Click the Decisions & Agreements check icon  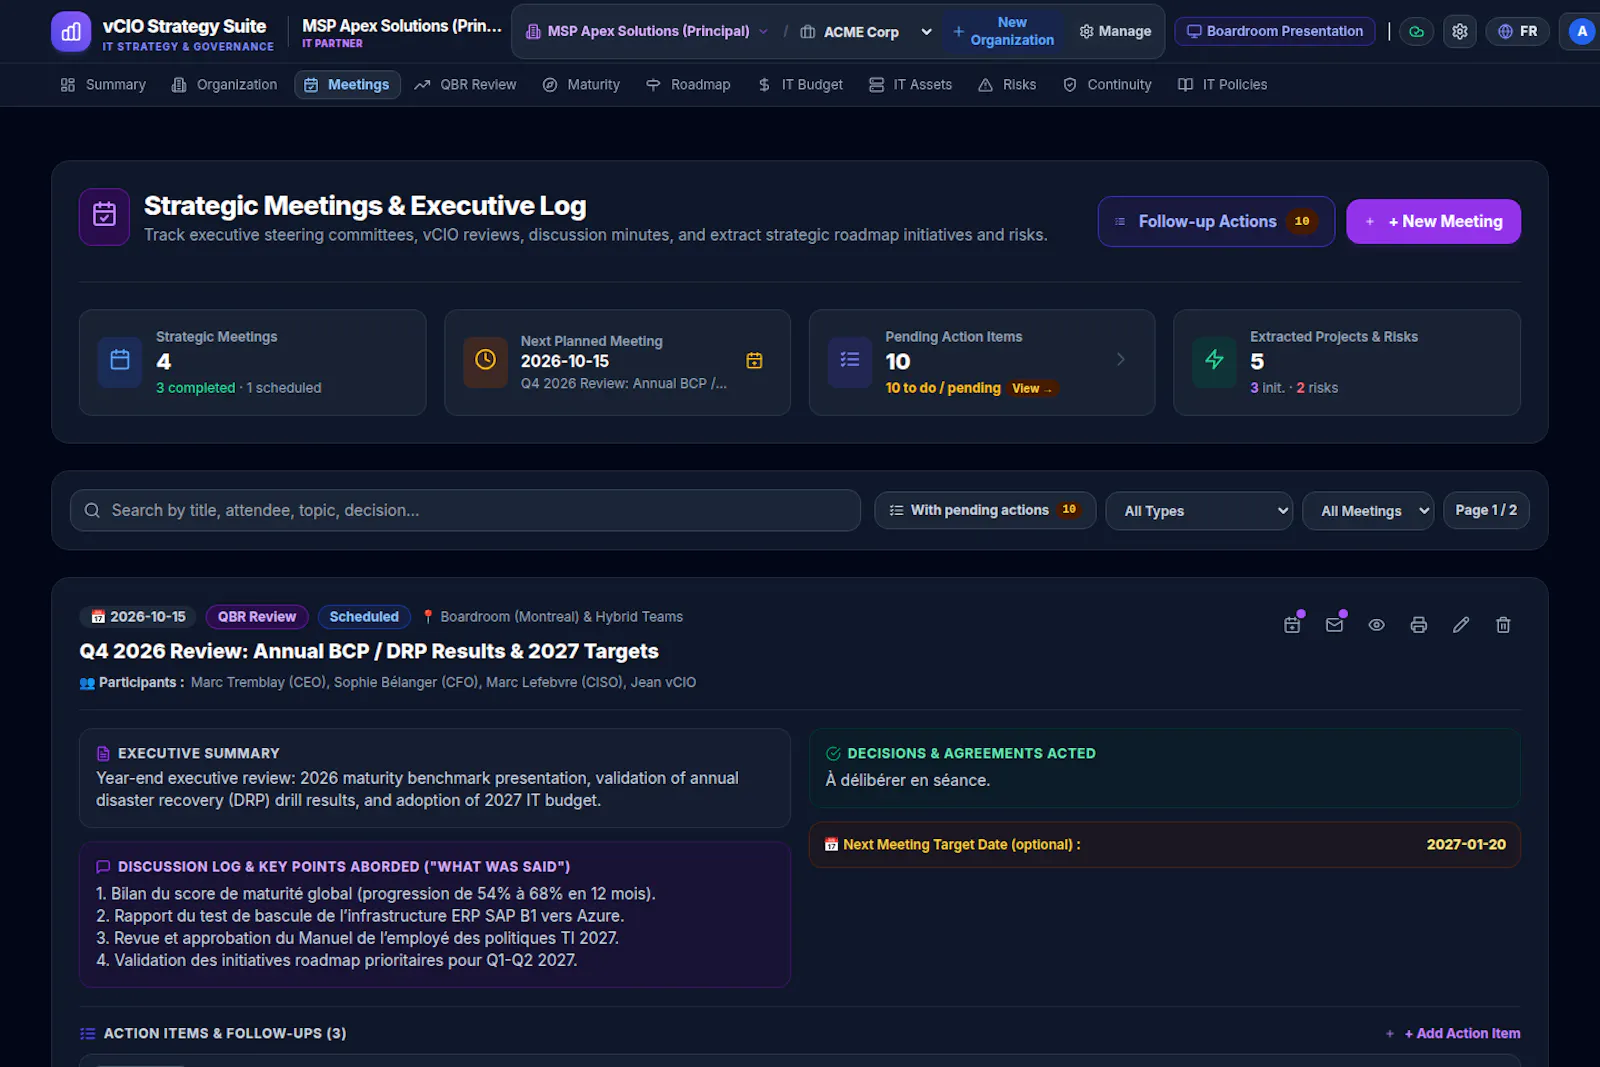833,754
